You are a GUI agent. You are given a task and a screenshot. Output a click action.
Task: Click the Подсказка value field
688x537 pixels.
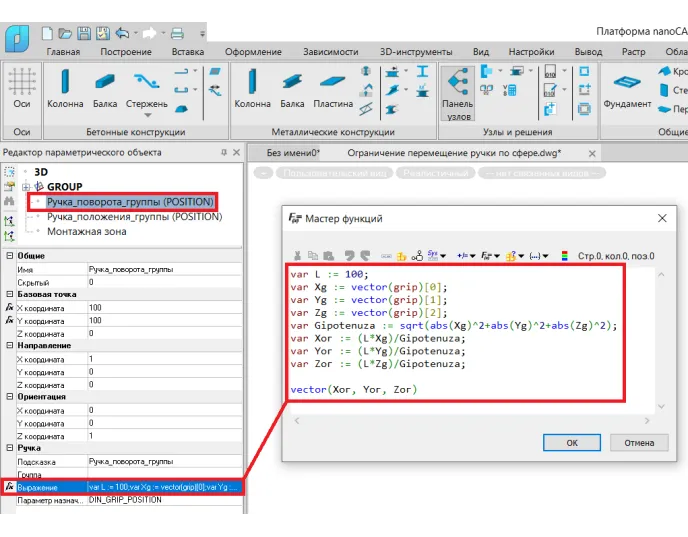coord(165,461)
